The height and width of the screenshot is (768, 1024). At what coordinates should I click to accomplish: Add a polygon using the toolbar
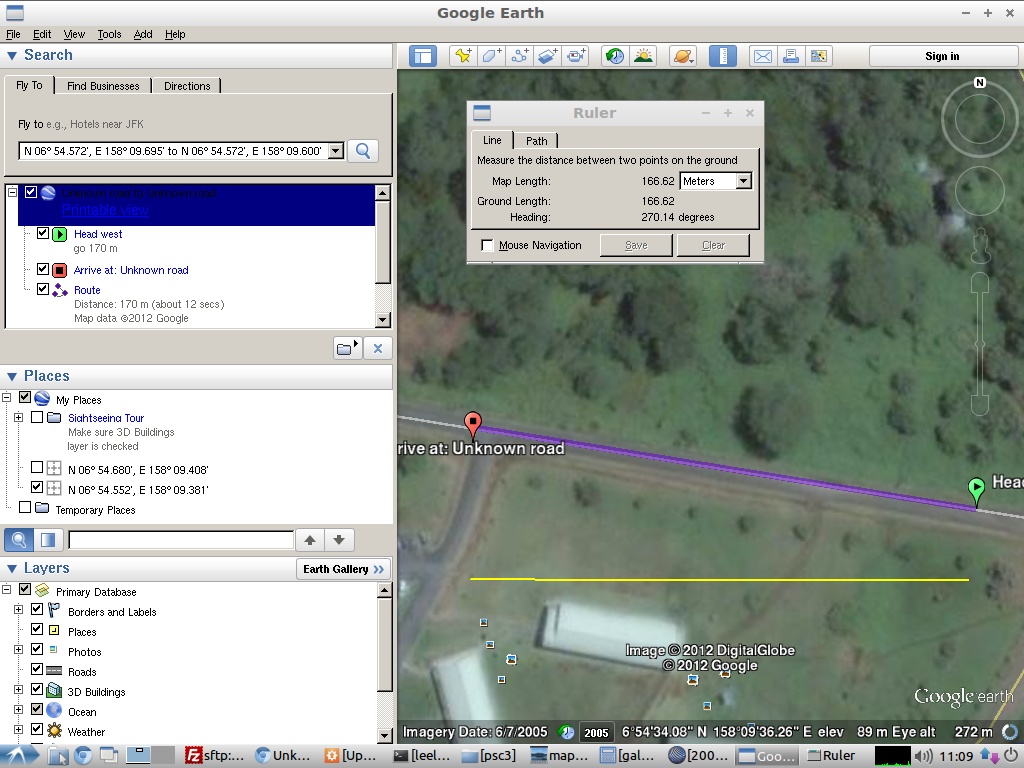(x=491, y=56)
